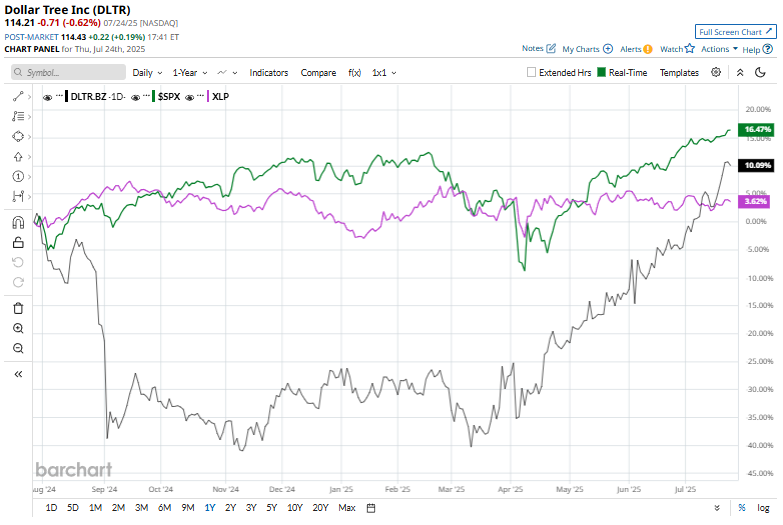Open Alerts for DLTR
Screen dimensions: 783x525
click(x=636, y=49)
